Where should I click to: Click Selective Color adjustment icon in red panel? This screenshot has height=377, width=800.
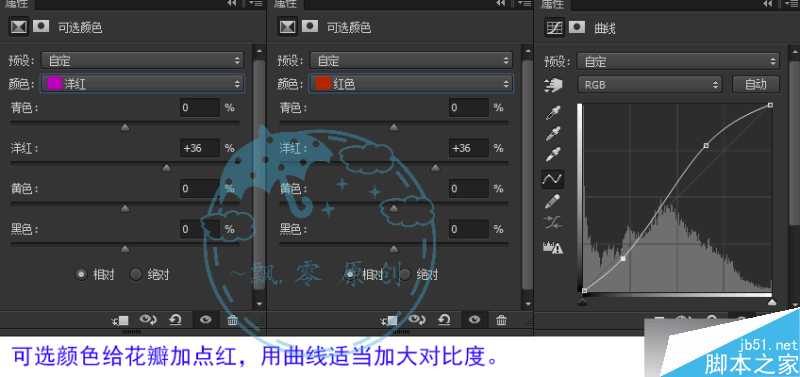coord(287,27)
